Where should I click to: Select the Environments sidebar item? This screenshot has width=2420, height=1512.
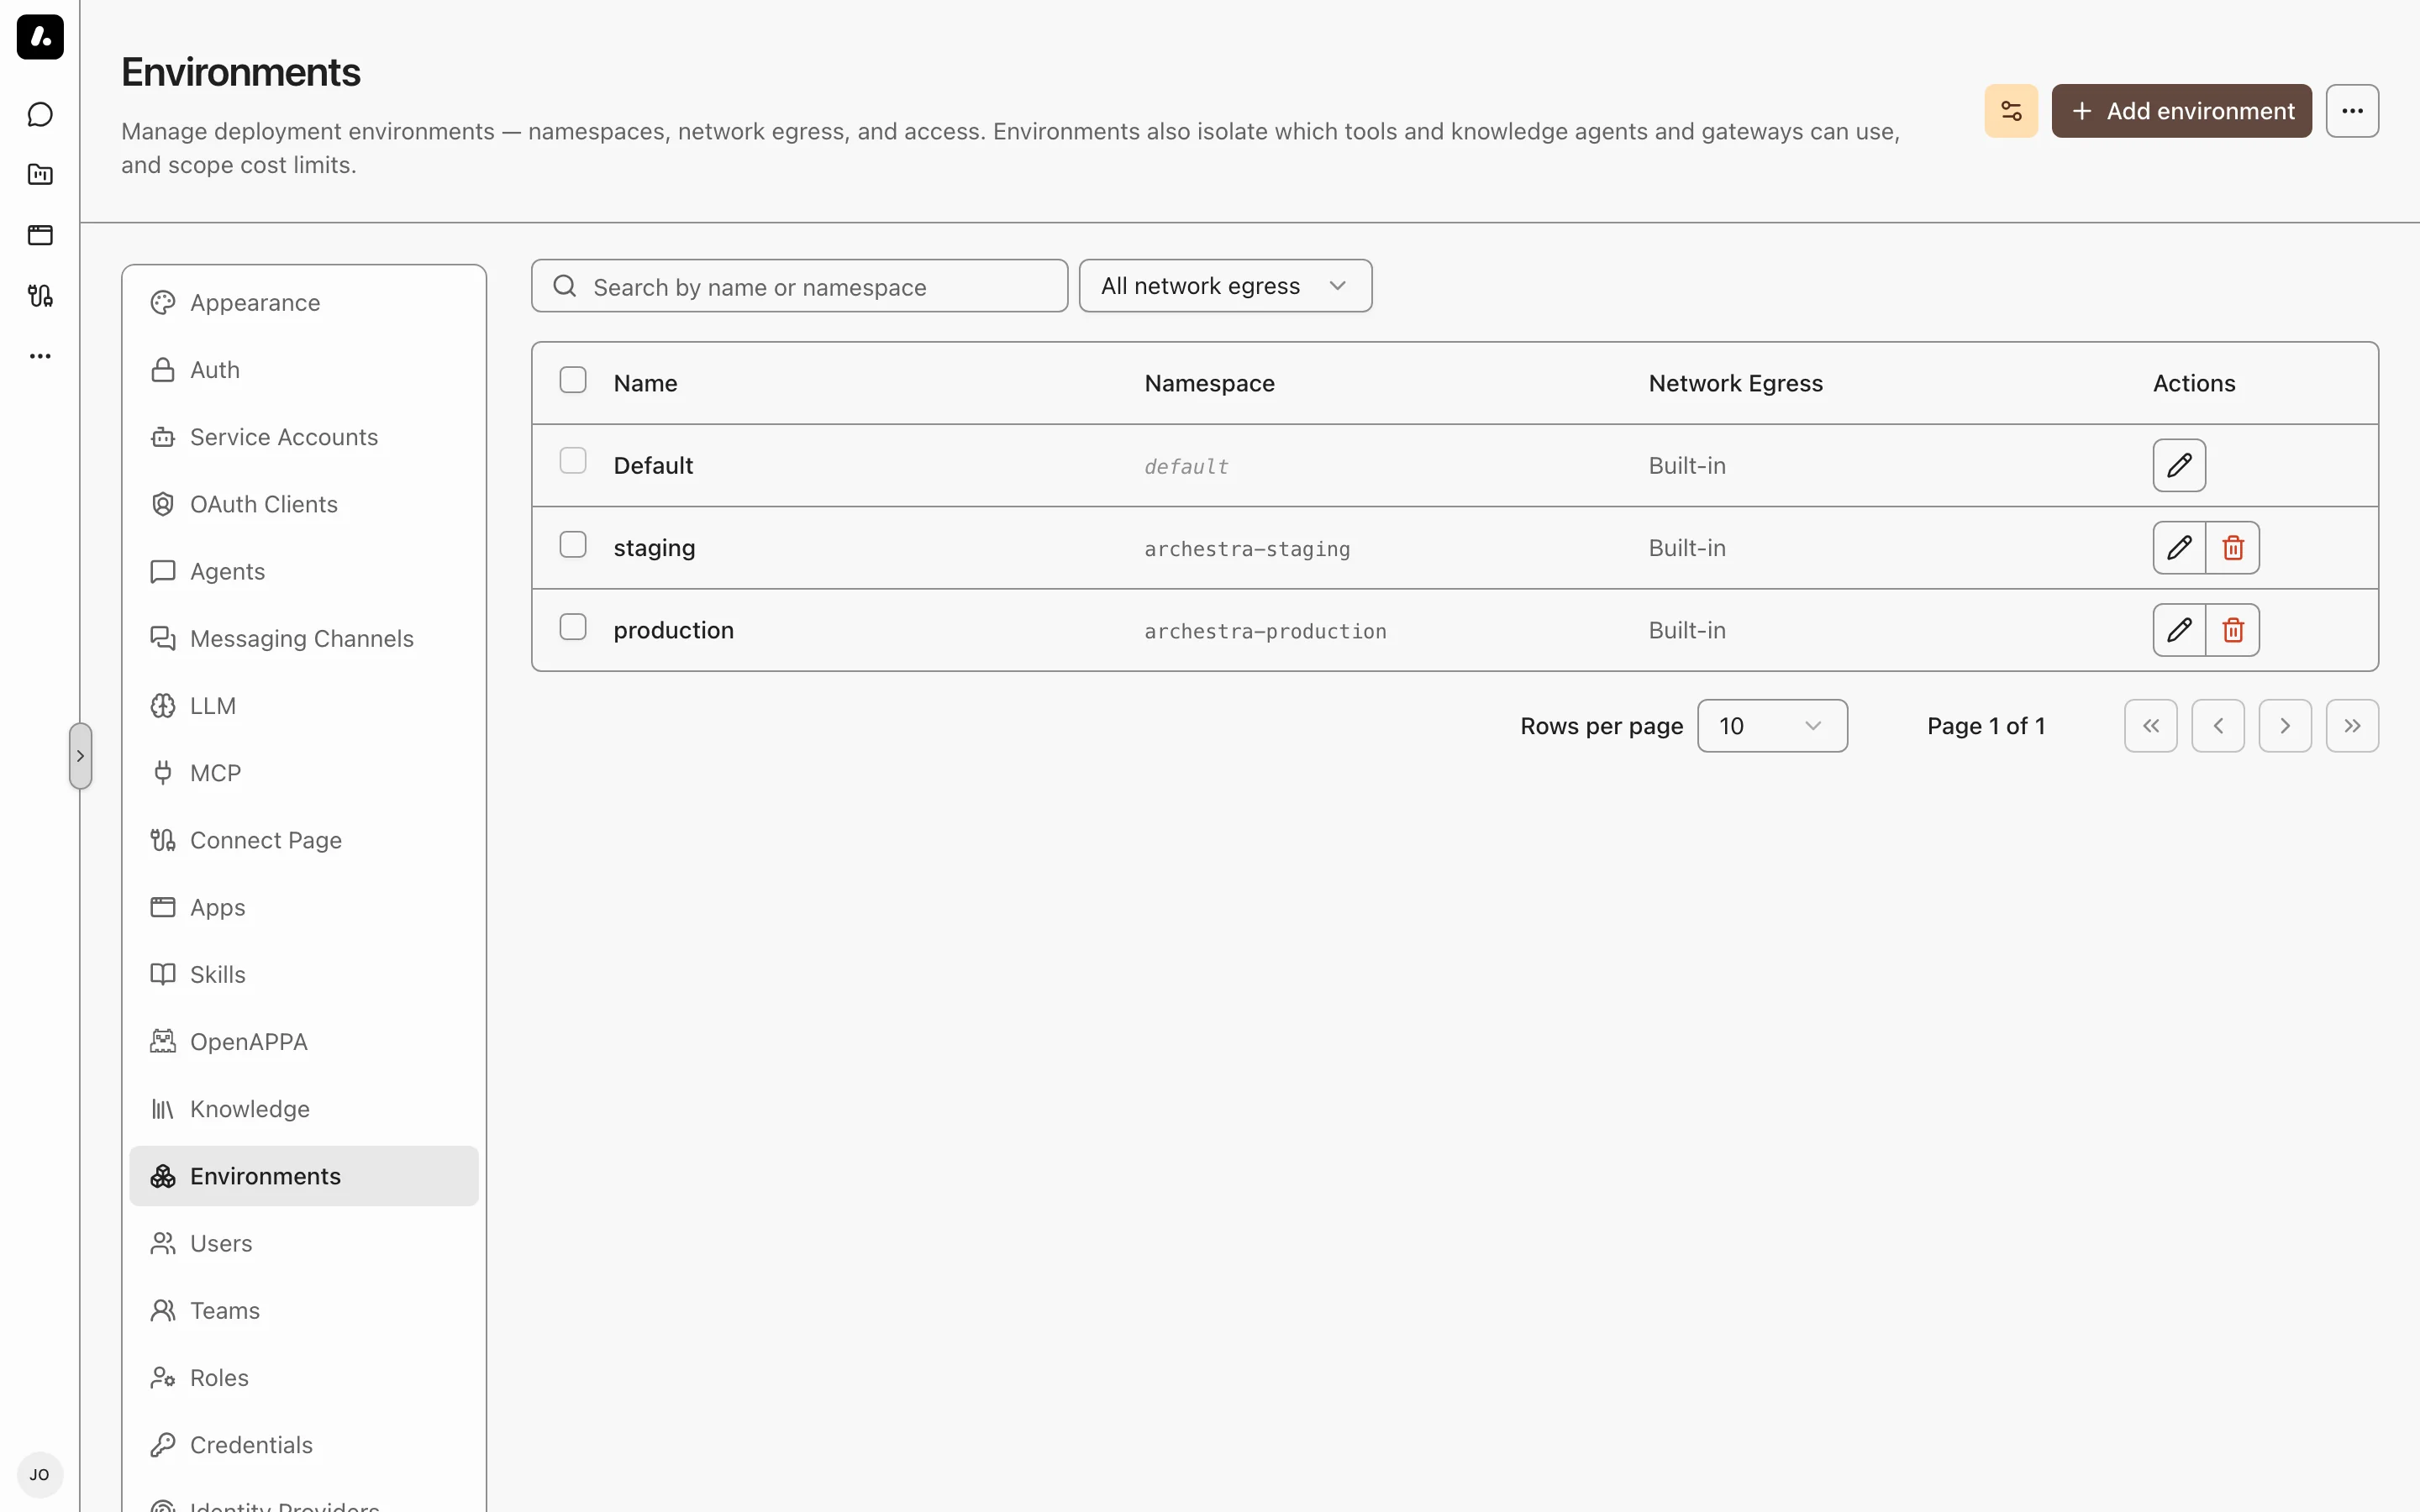pos(304,1176)
